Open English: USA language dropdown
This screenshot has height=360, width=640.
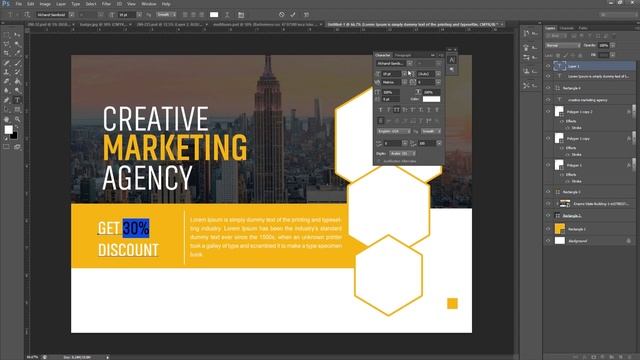point(394,131)
